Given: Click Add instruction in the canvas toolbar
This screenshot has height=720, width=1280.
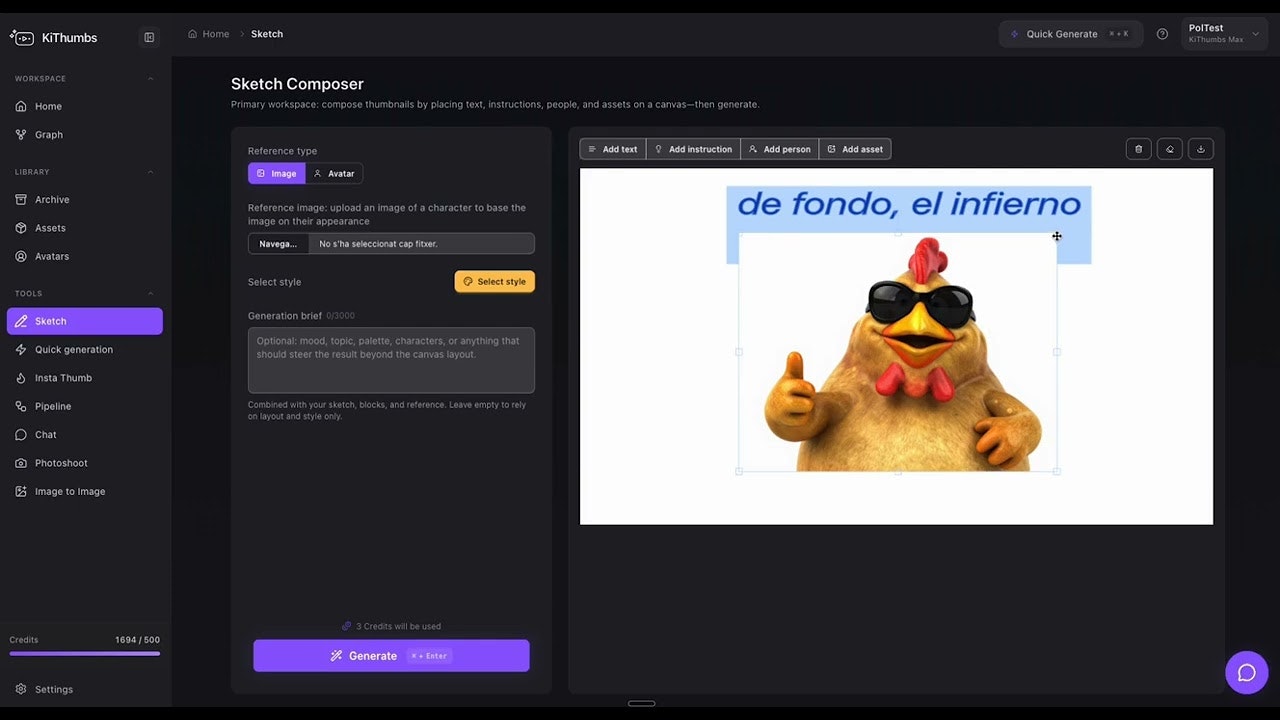Looking at the screenshot, I should pos(693,149).
